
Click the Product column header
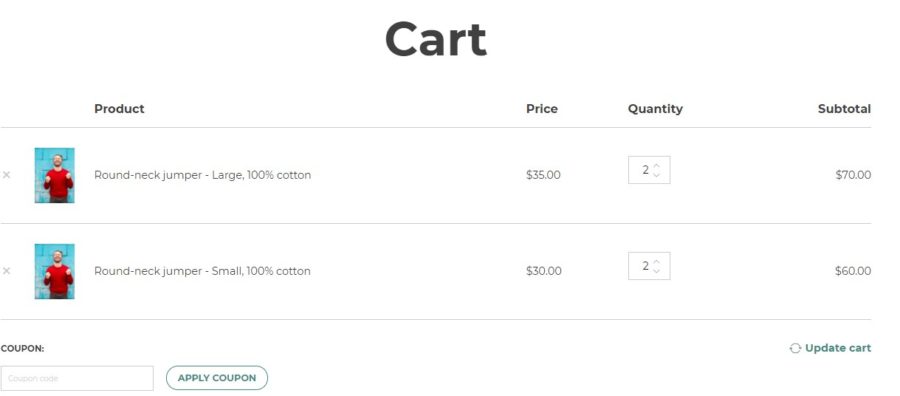[x=119, y=108]
